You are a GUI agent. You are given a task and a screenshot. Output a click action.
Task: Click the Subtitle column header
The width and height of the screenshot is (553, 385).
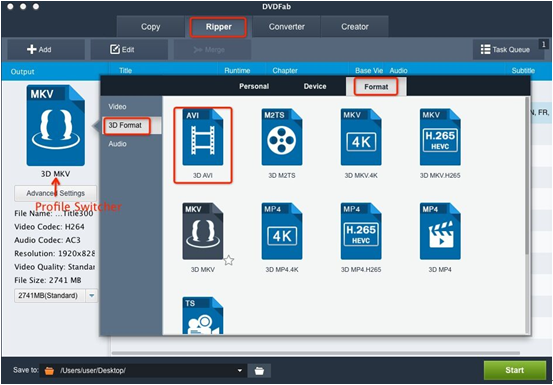(x=523, y=71)
